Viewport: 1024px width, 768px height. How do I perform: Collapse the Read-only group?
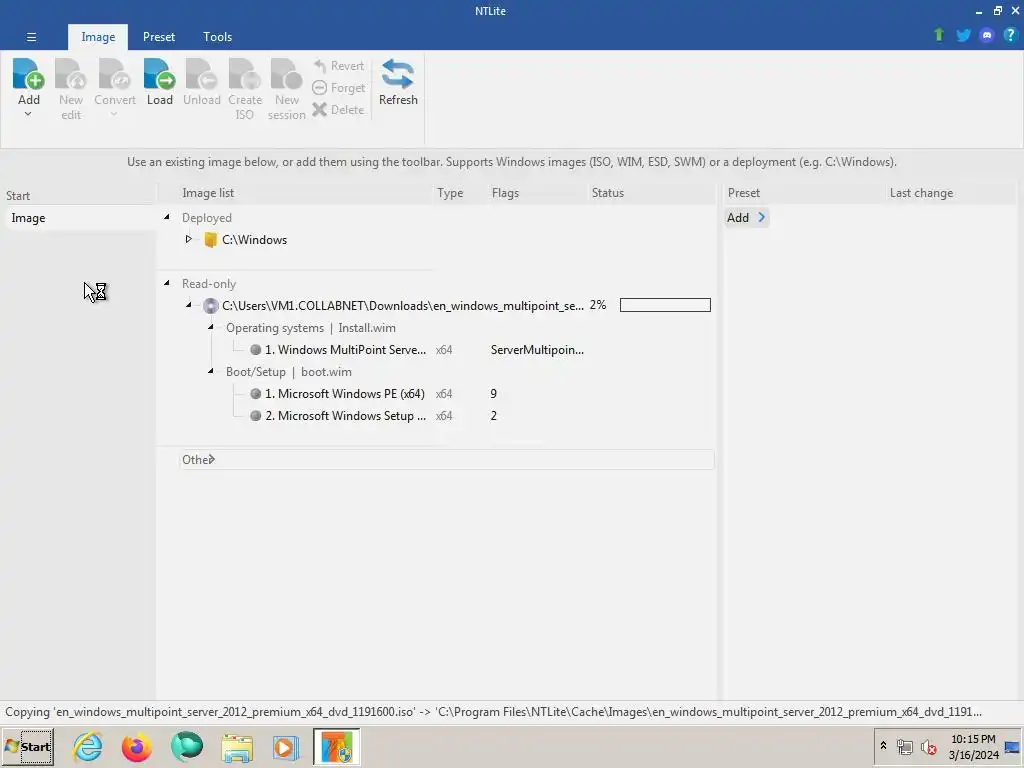tap(167, 283)
